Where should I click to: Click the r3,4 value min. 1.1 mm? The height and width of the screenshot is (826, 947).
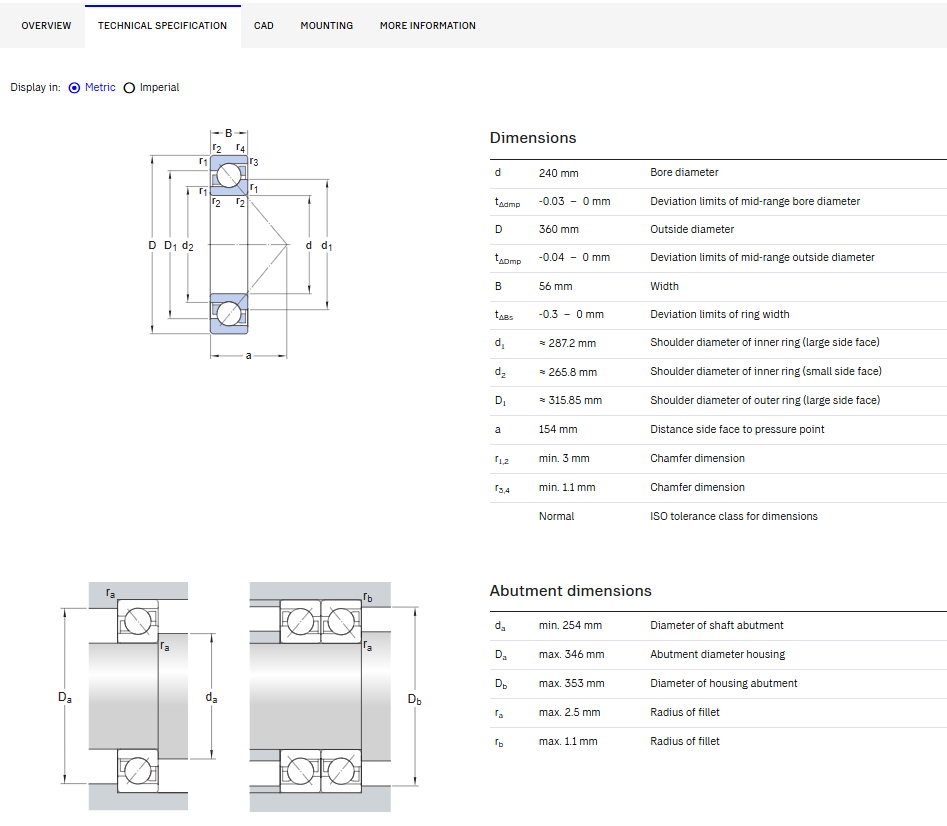(x=567, y=487)
